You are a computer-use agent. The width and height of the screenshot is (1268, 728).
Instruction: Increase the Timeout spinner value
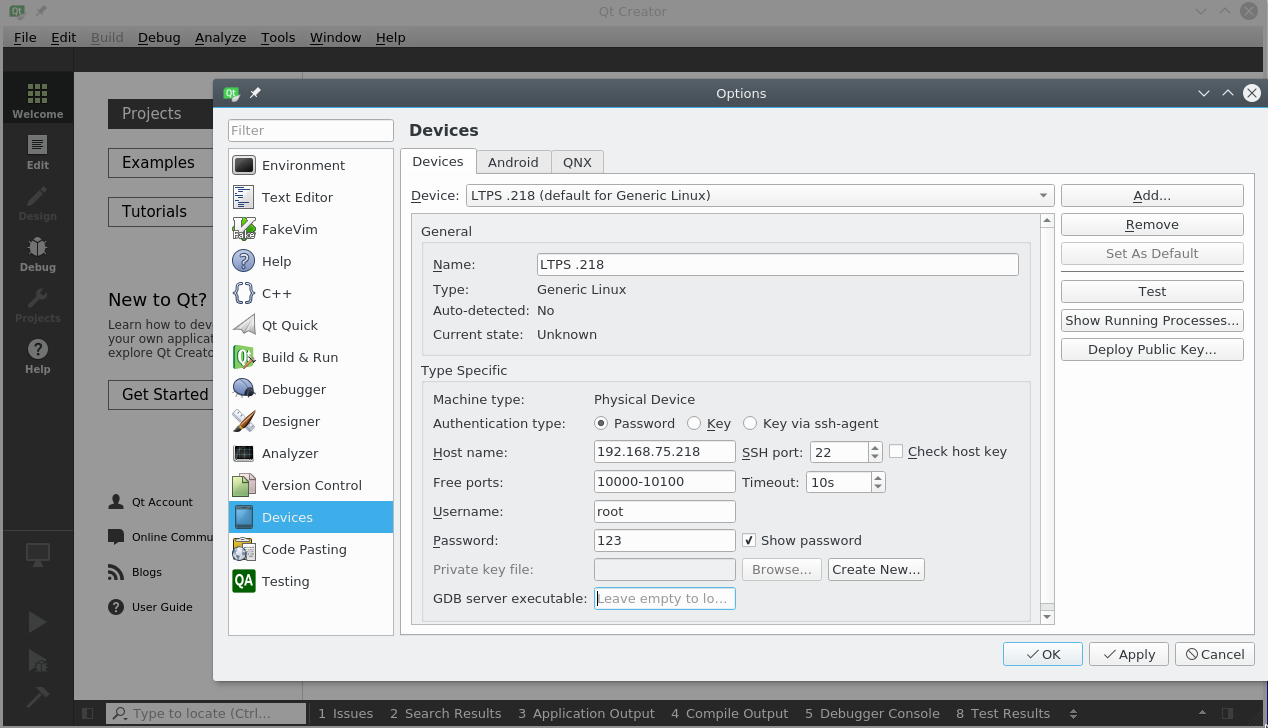(878, 477)
